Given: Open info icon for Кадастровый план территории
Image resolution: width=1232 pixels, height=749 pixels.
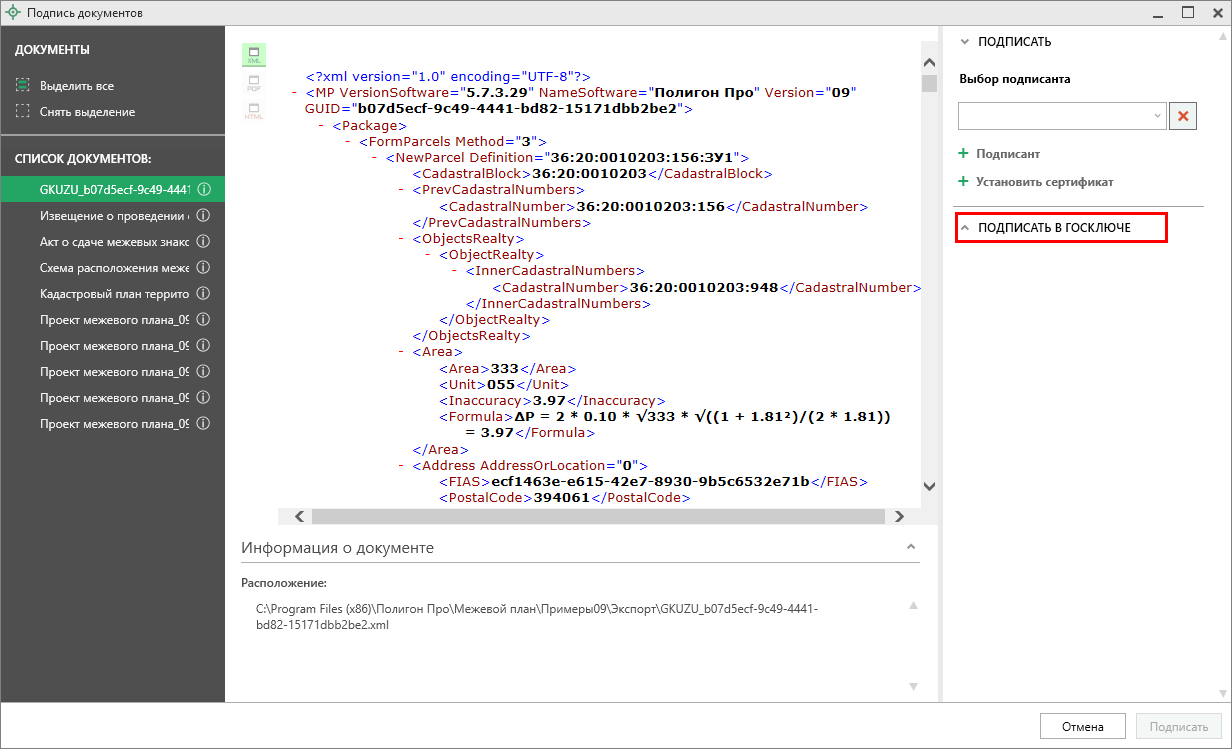Looking at the screenshot, I should click(x=203, y=293).
